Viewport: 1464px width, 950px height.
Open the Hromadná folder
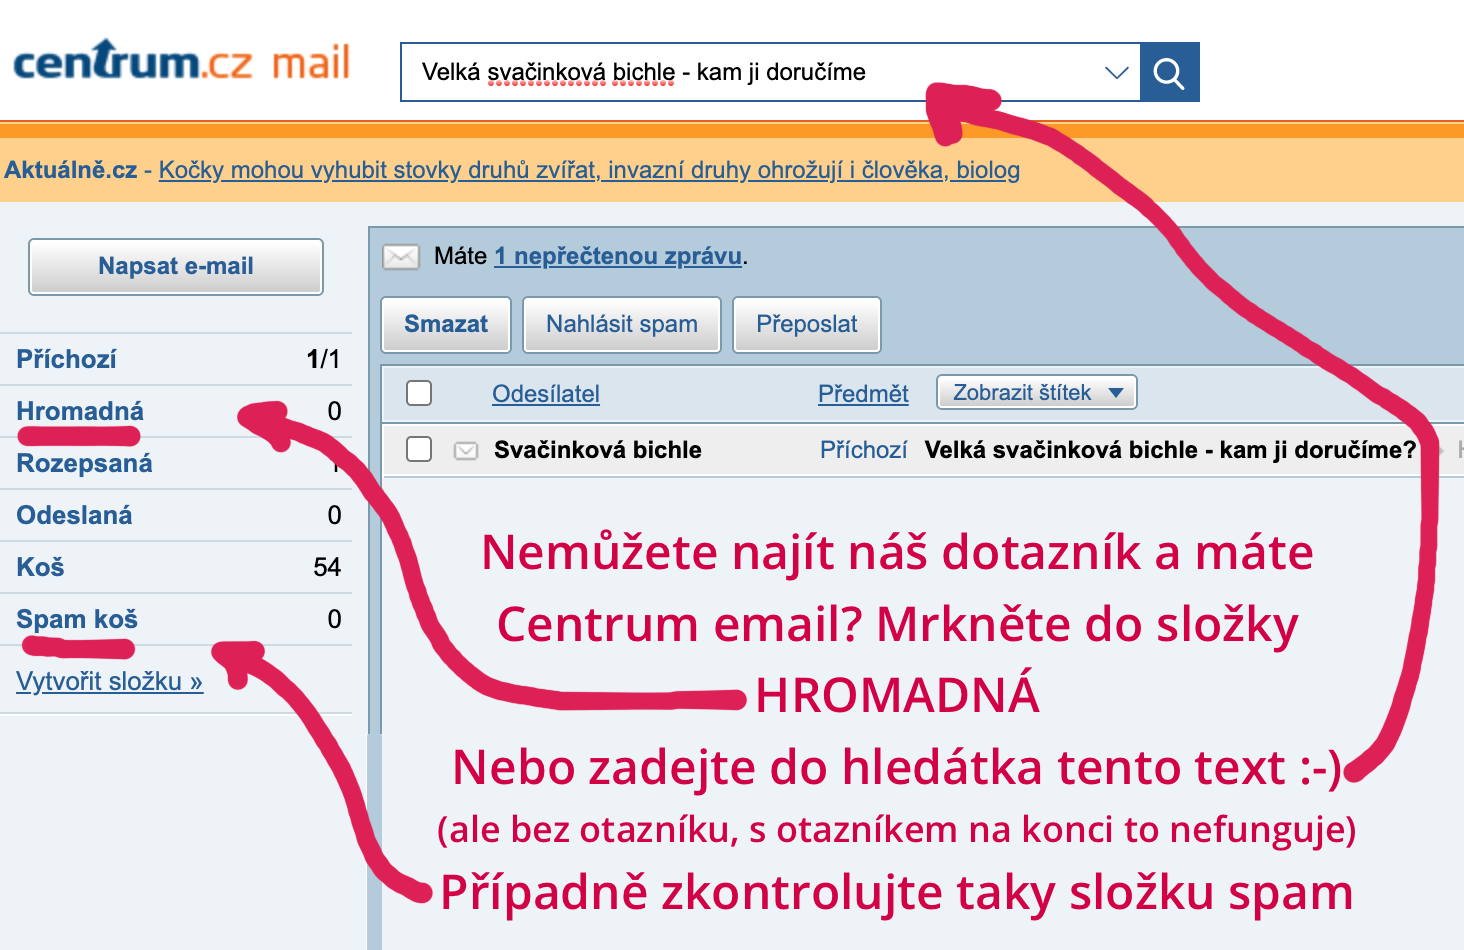[80, 411]
